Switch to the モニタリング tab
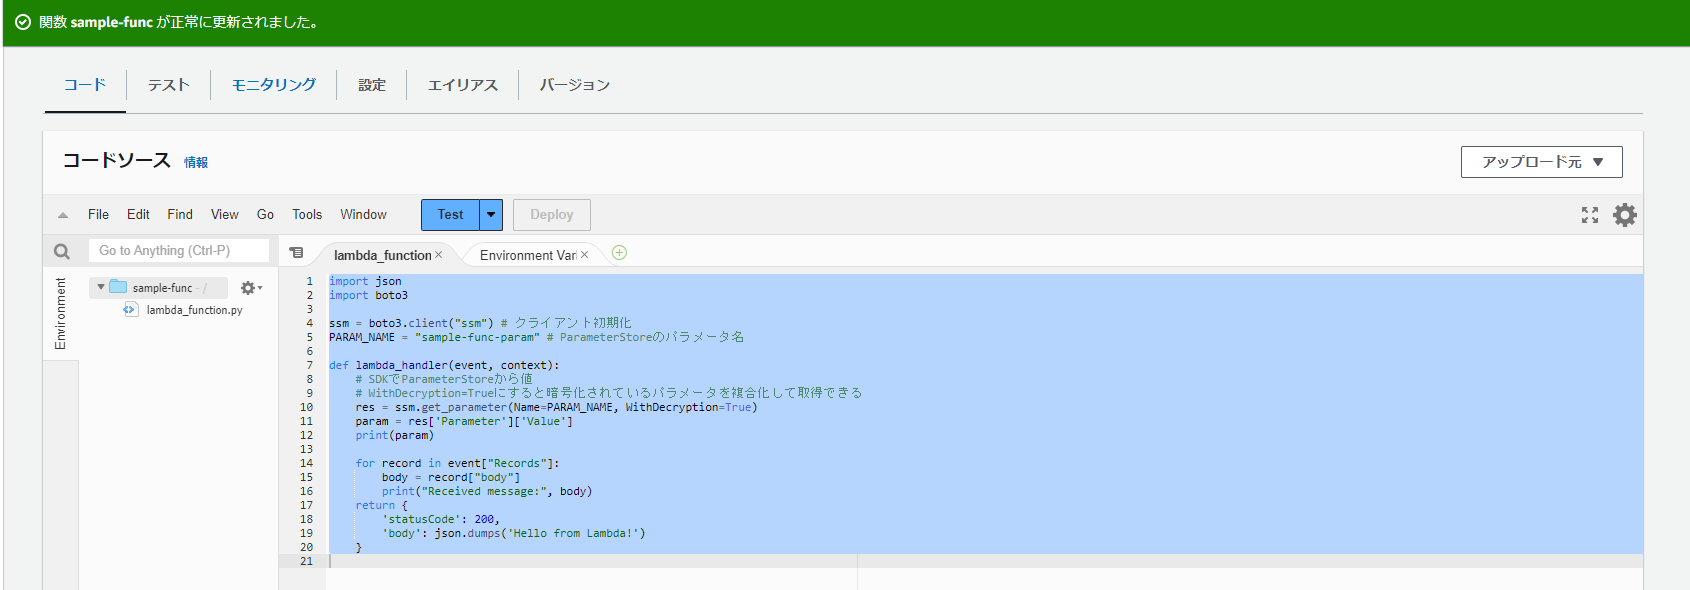 (x=274, y=85)
